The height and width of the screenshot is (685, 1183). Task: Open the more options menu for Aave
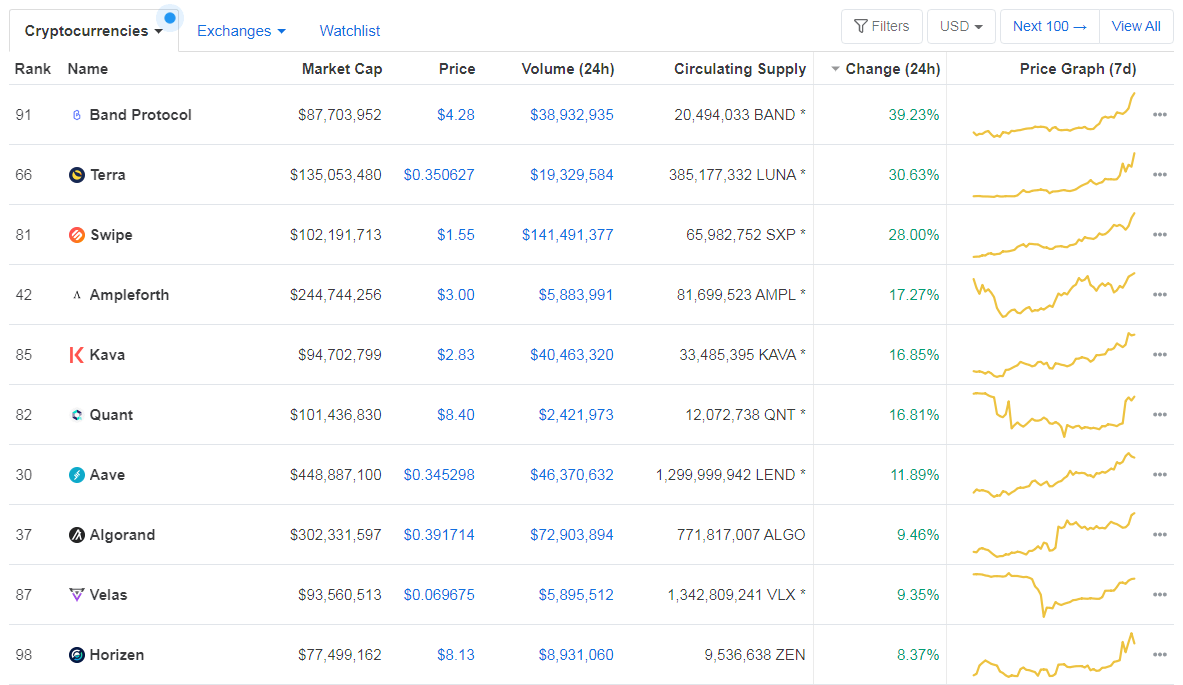[1160, 475]
